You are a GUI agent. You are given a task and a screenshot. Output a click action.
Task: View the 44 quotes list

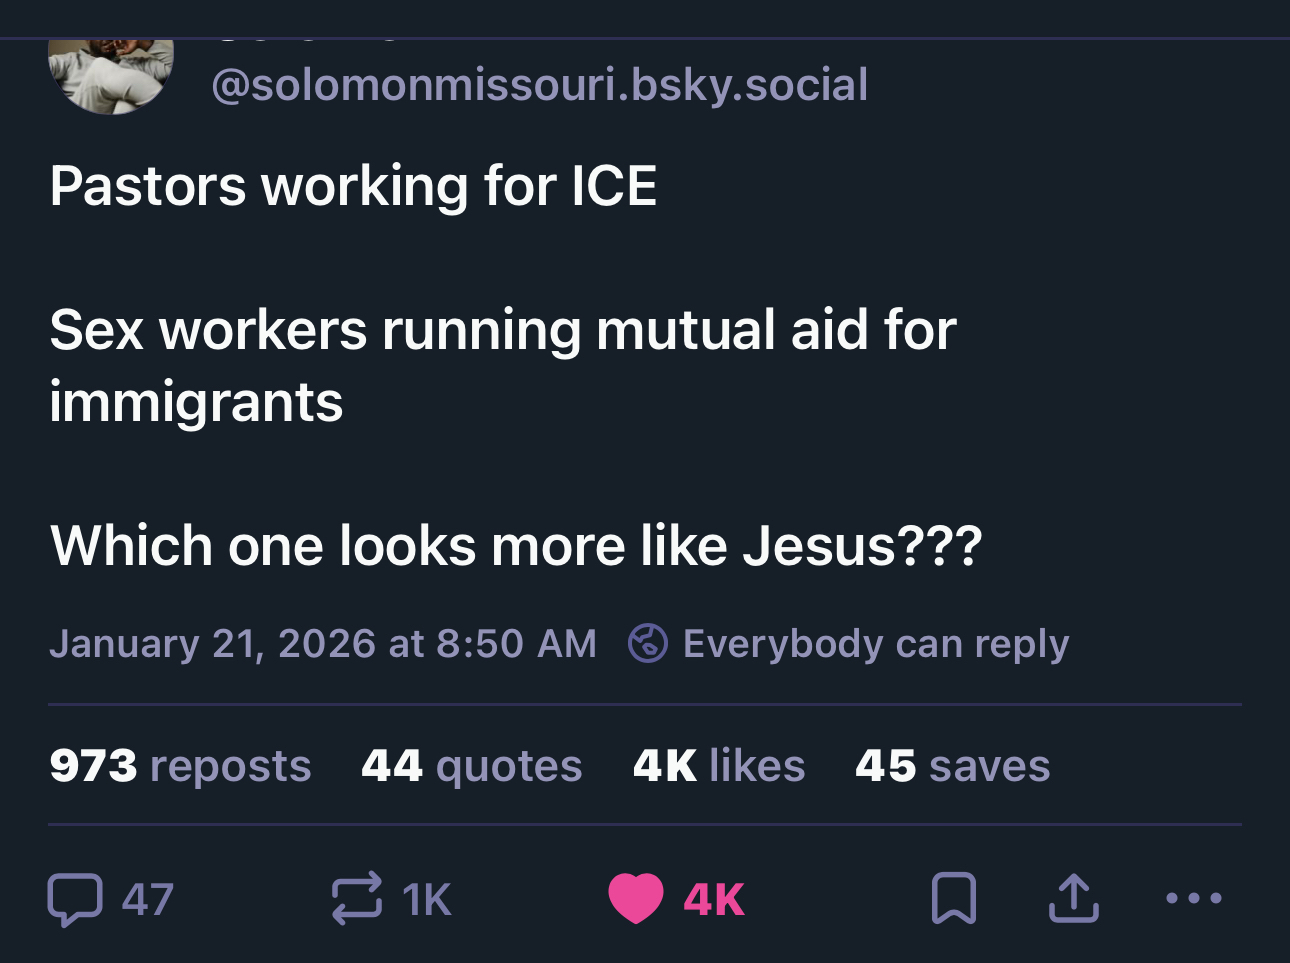pos(471,766)
